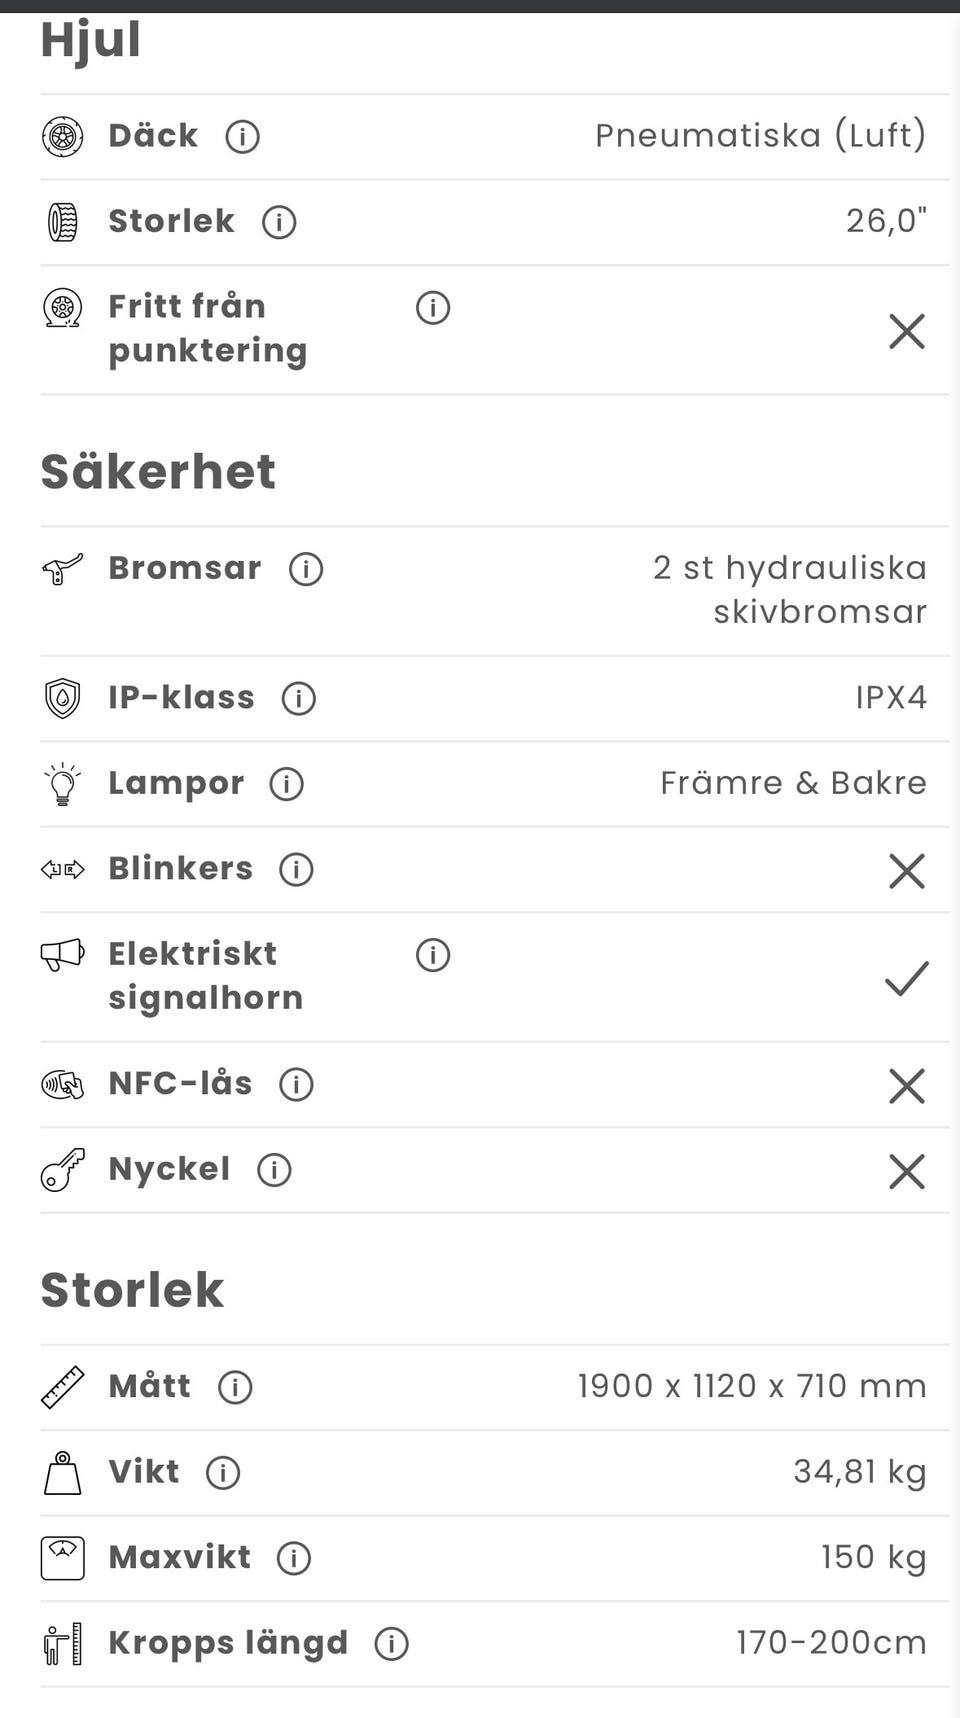960x1718 pixels.
Task: Click info icon next to Blinkers
Action: [x=296, y=869]
